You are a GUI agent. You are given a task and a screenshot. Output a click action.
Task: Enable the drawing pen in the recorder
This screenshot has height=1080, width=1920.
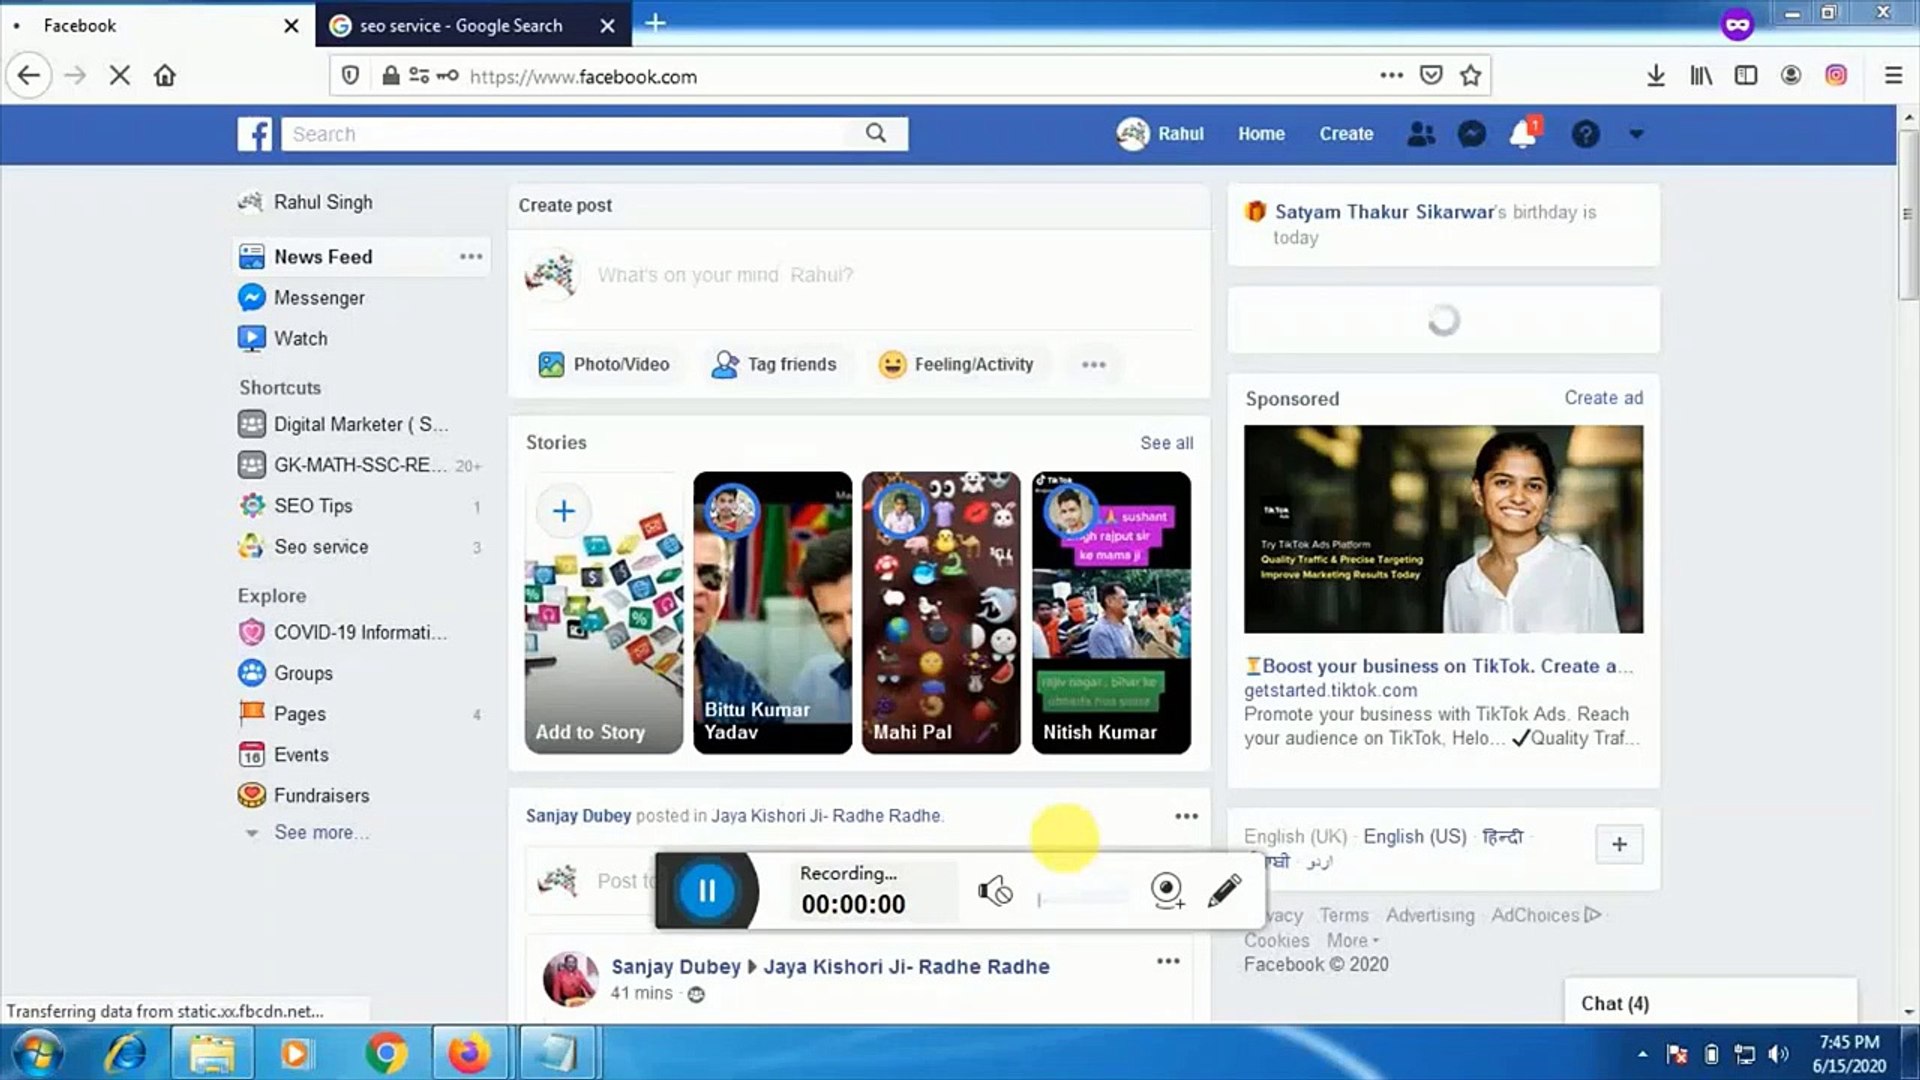coord(1224,889)
